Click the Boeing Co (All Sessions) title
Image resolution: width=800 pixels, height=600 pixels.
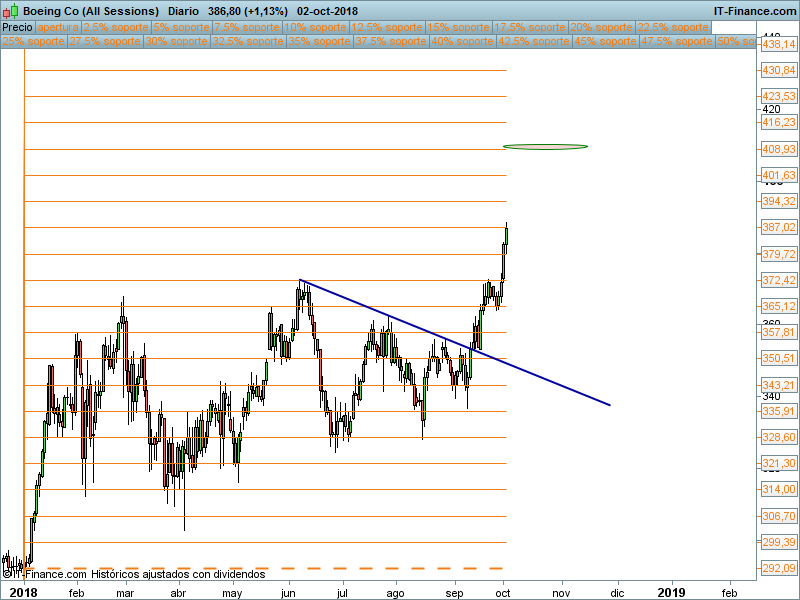point(91,11)
